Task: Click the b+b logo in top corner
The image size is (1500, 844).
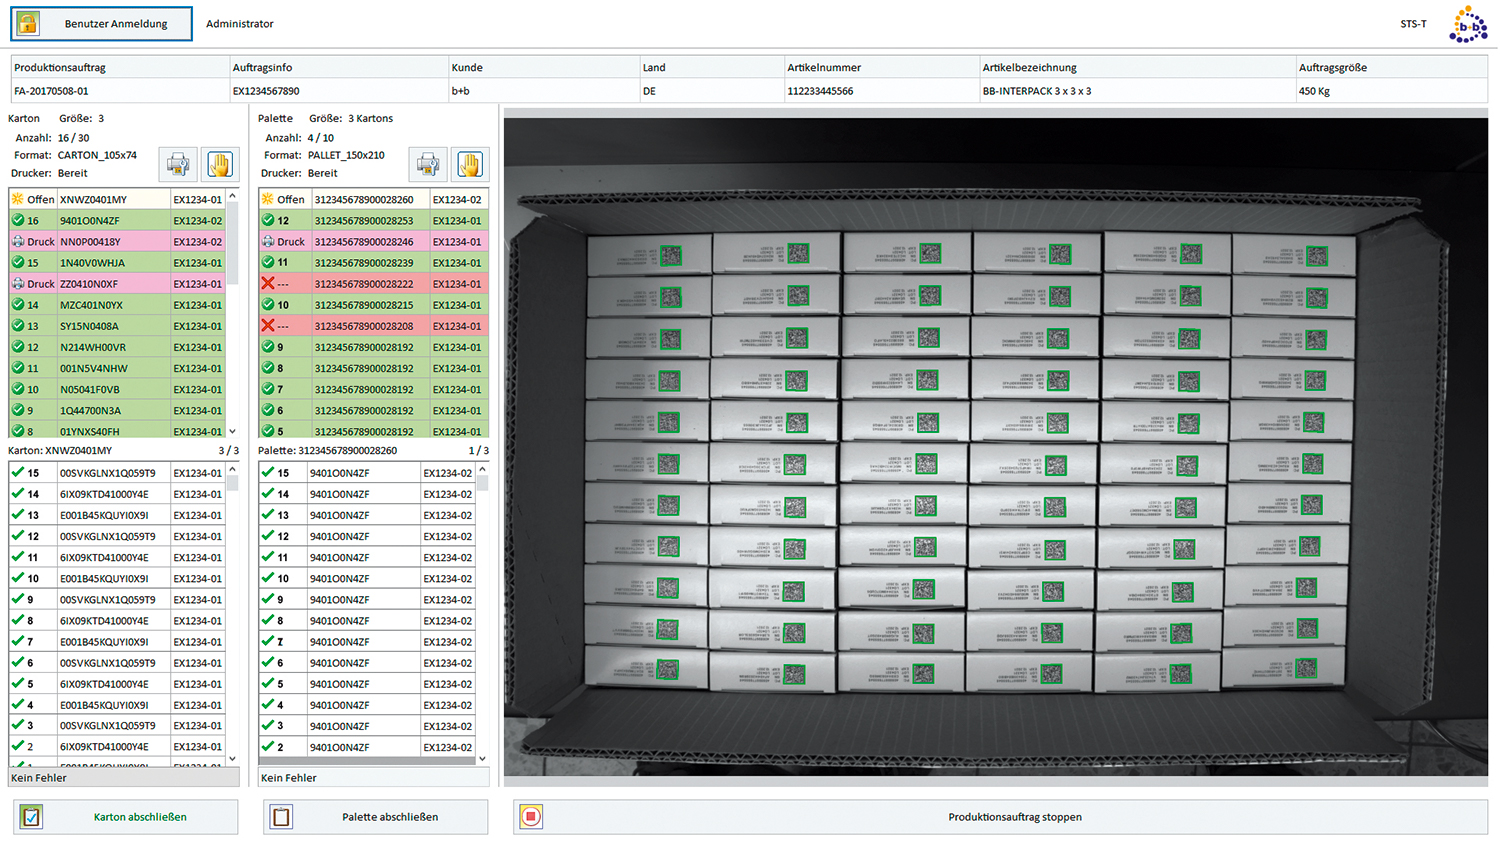Action: click(x=1467, y=24)
